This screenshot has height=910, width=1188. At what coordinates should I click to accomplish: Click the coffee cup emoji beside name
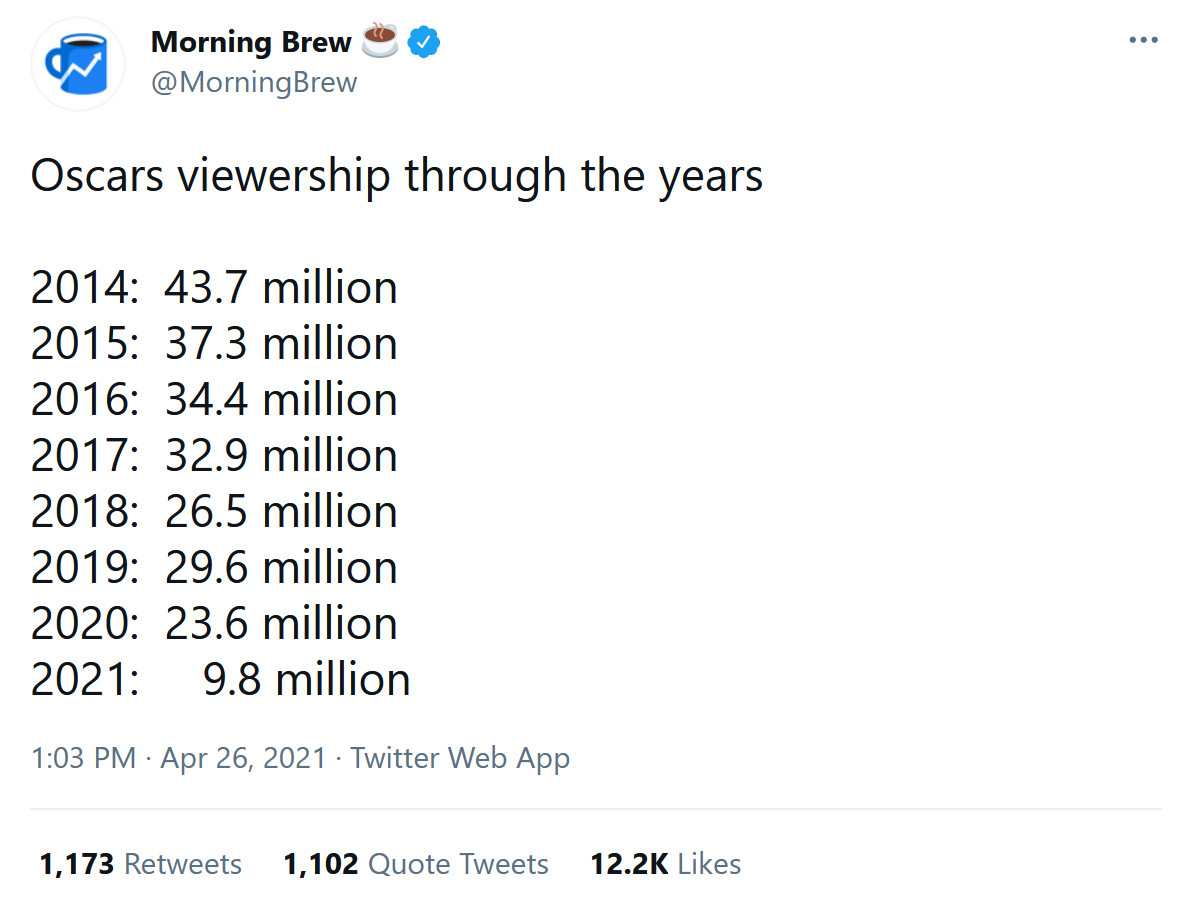pos(379,41)
